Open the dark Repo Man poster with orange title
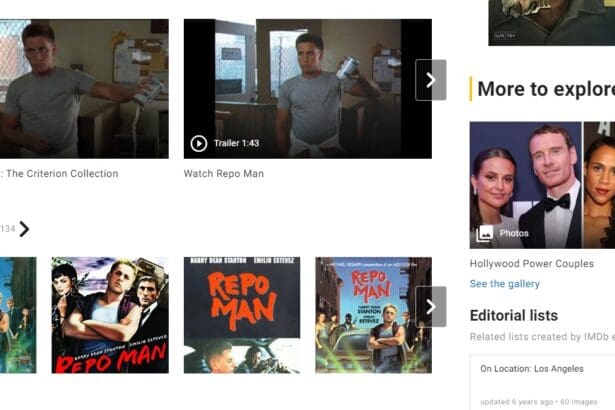615x410 pixels. [x=242, y=315]
